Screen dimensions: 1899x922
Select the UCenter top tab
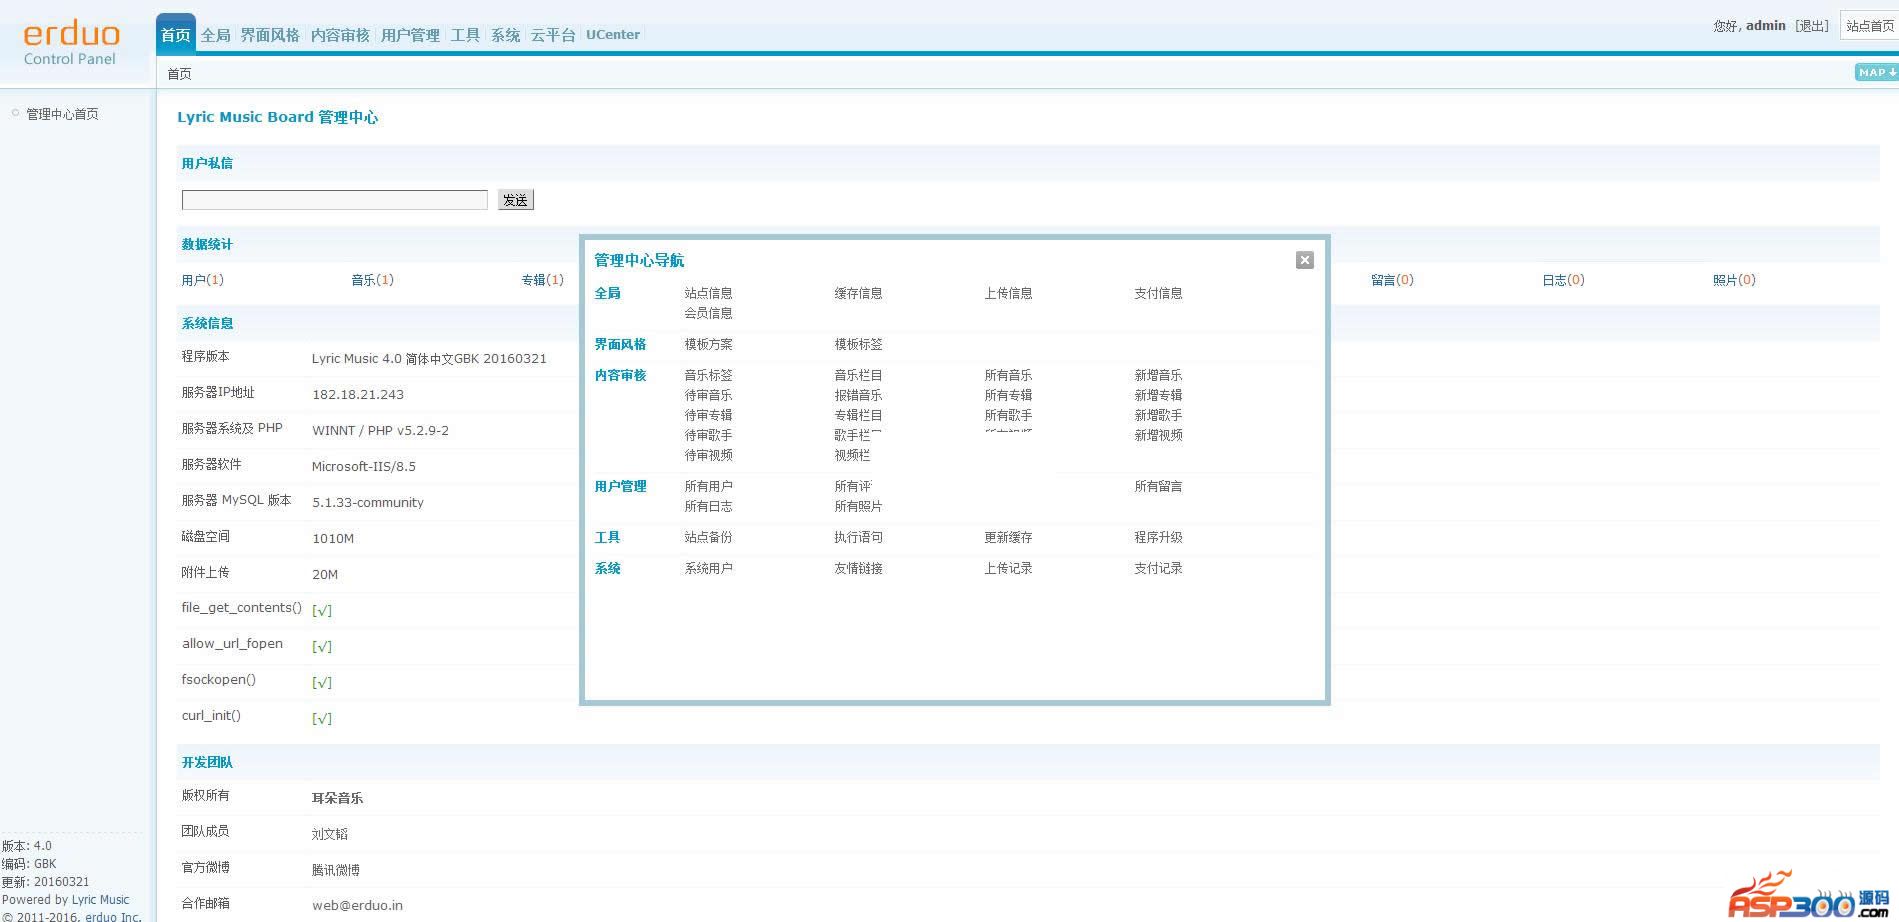click(x=613, y=34)
